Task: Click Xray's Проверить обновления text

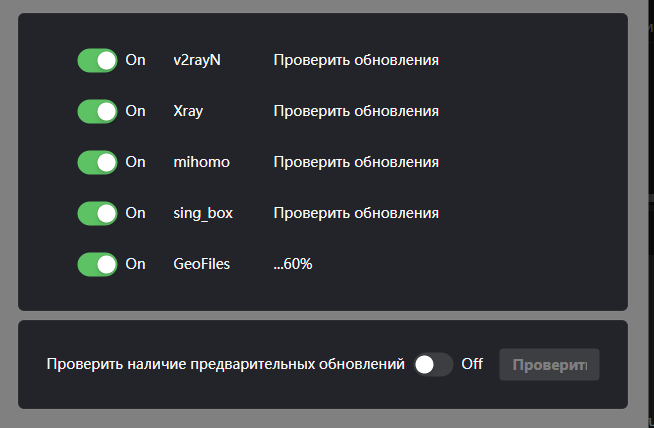Action: pos(356,111)
